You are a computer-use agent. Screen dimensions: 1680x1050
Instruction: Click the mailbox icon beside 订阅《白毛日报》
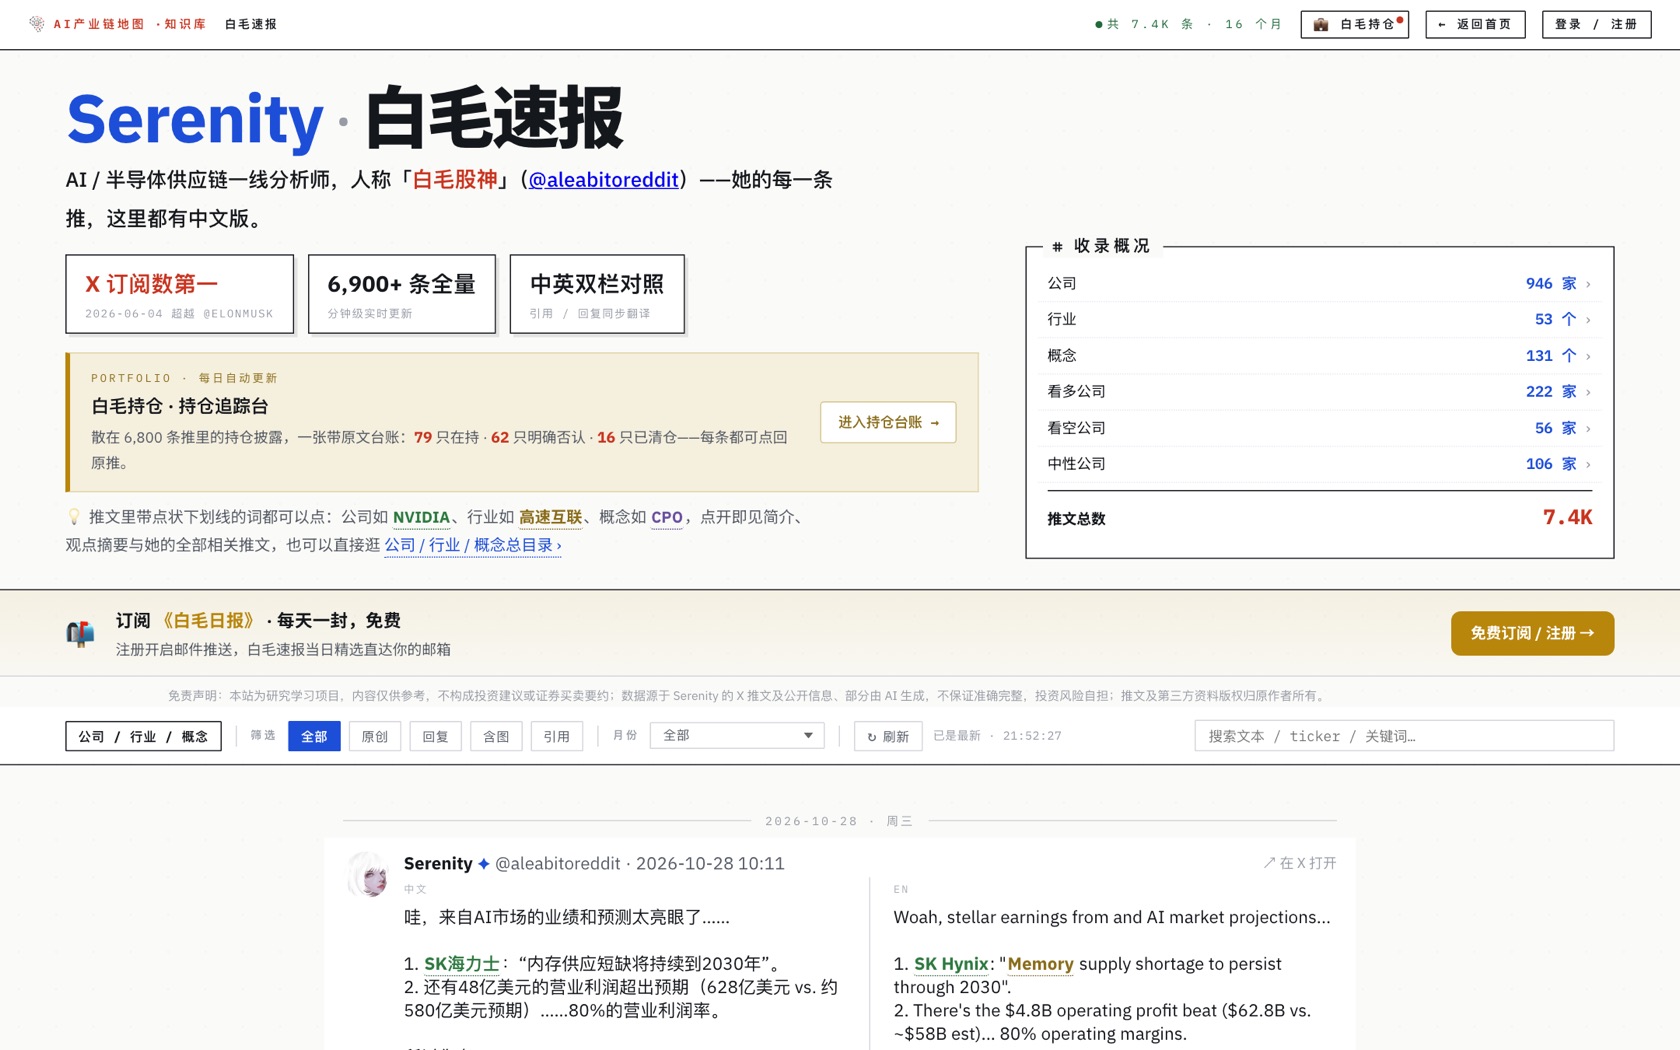point(80,633)
